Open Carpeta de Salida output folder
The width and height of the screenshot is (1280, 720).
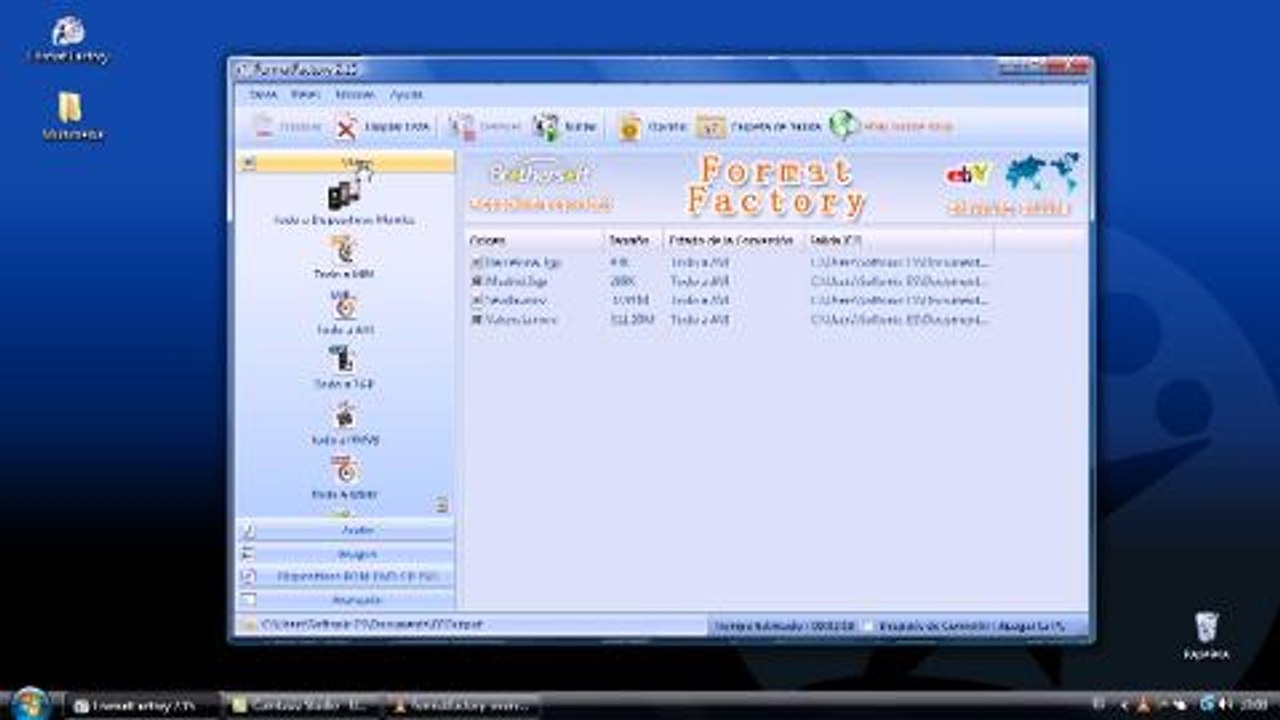tap(759, 127)
